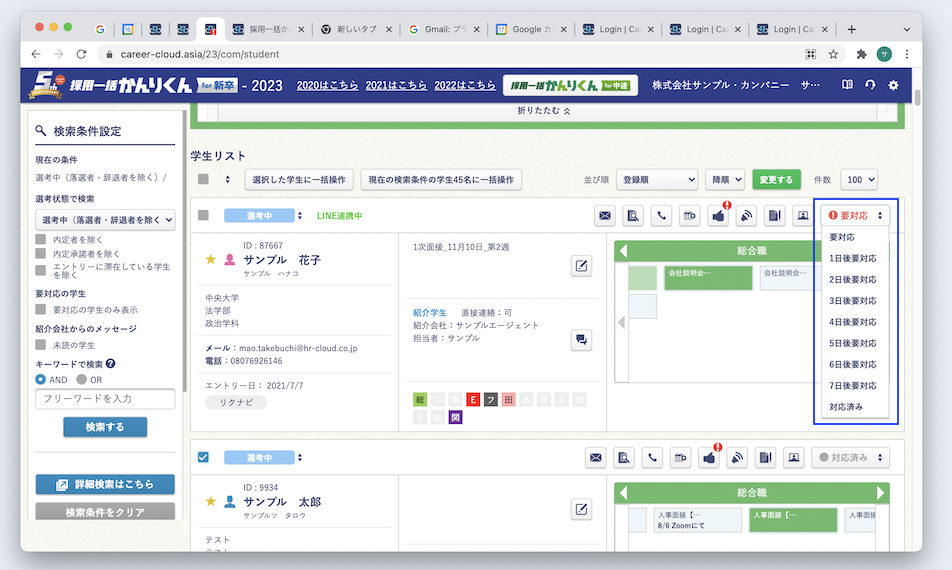Select OR keyword mode

point(81,379)
